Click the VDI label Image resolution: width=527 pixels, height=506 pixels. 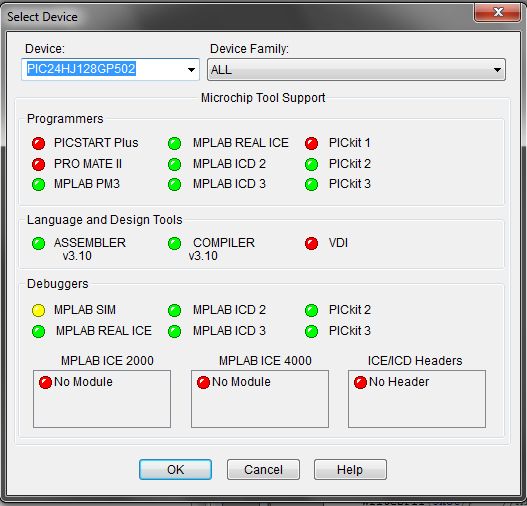[x=338, y=243]
